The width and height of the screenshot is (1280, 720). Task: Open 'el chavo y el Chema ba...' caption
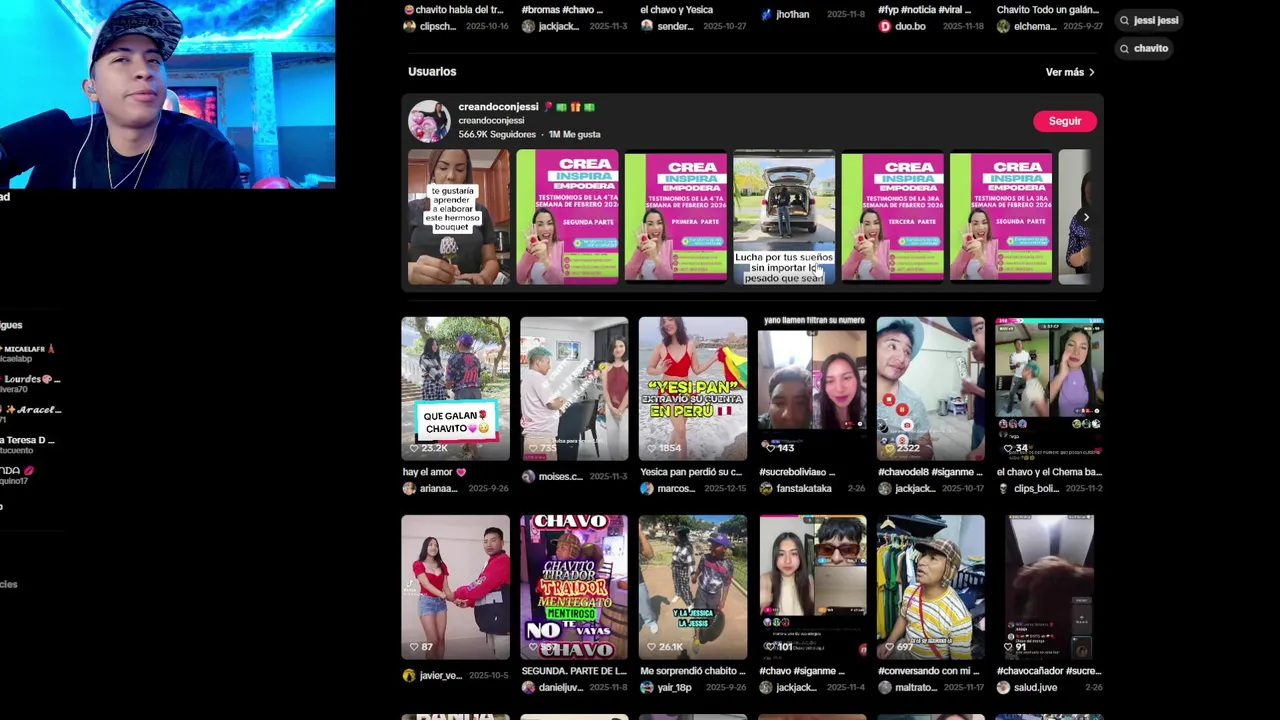point(1049,472)
